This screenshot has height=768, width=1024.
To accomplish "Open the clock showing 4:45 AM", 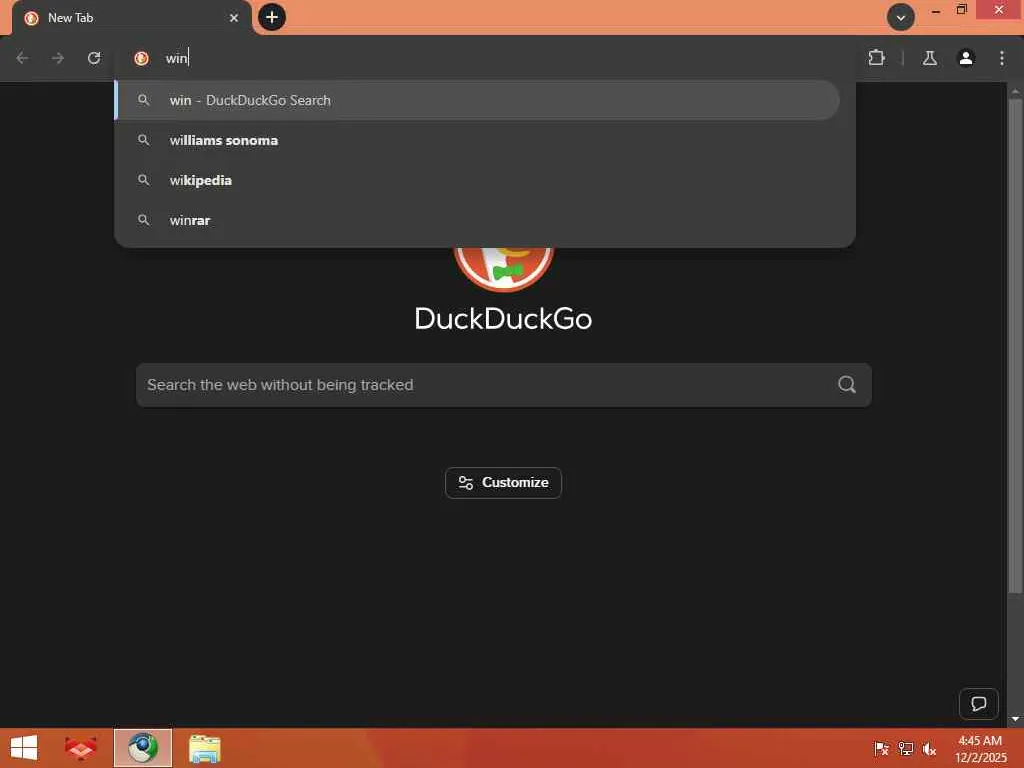I will [x=980, y=749].
